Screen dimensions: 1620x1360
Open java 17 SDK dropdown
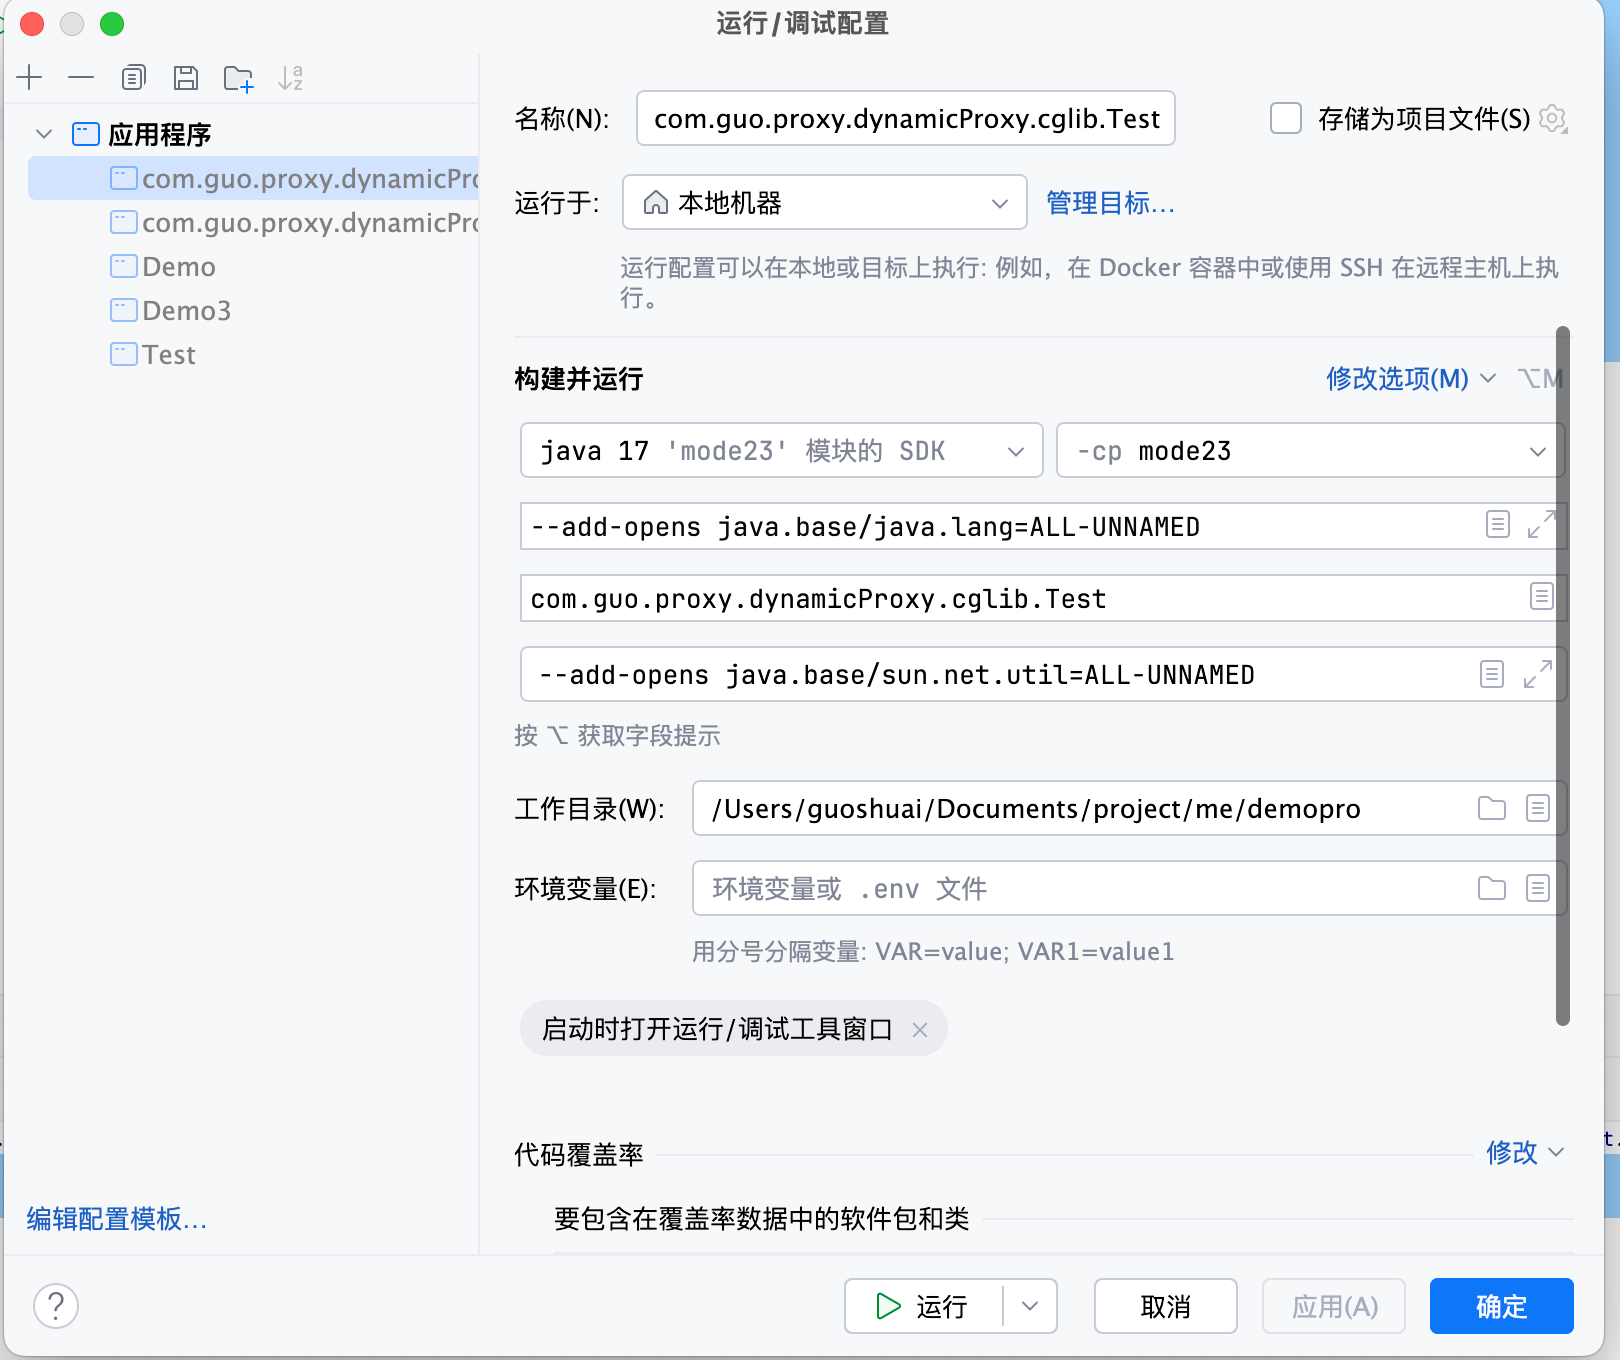tap(781, 450)
